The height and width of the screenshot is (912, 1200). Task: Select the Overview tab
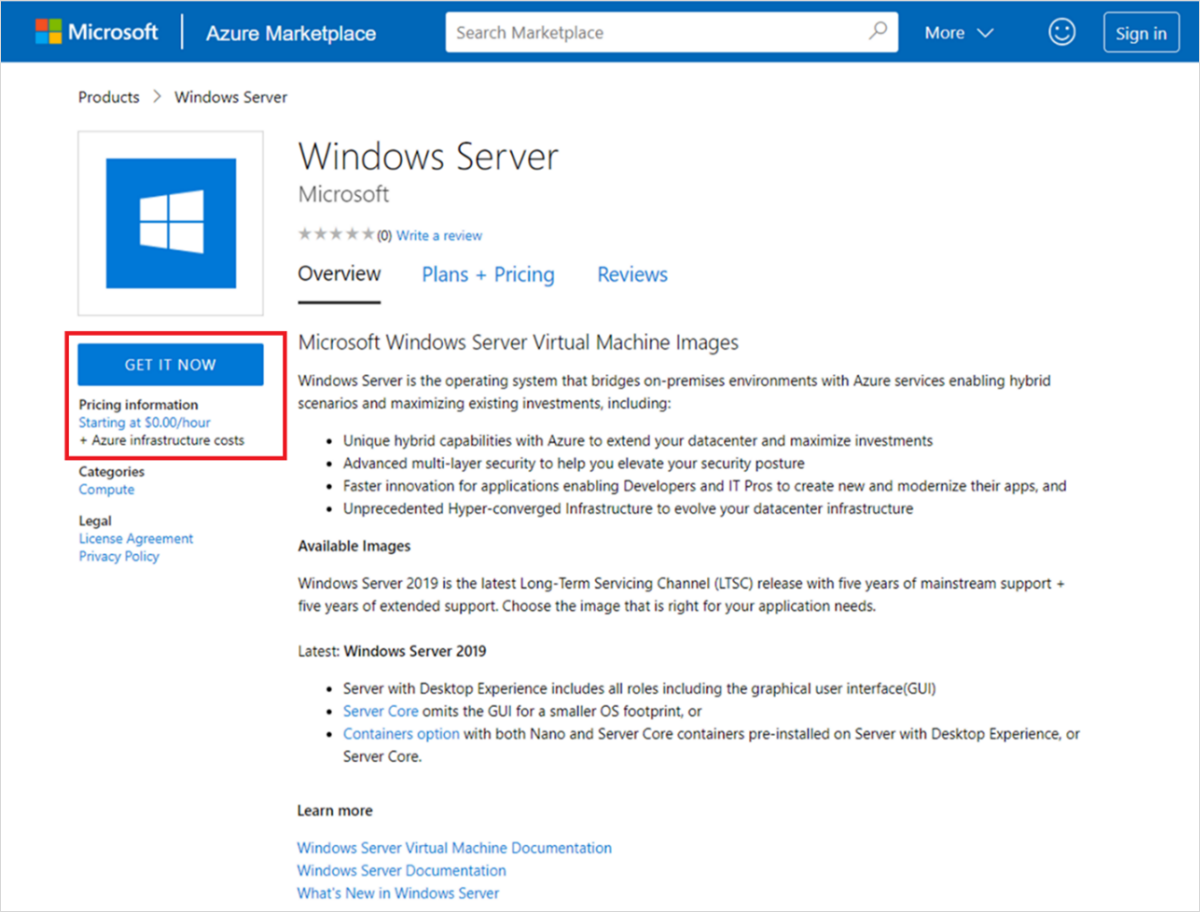coord(338,274)
